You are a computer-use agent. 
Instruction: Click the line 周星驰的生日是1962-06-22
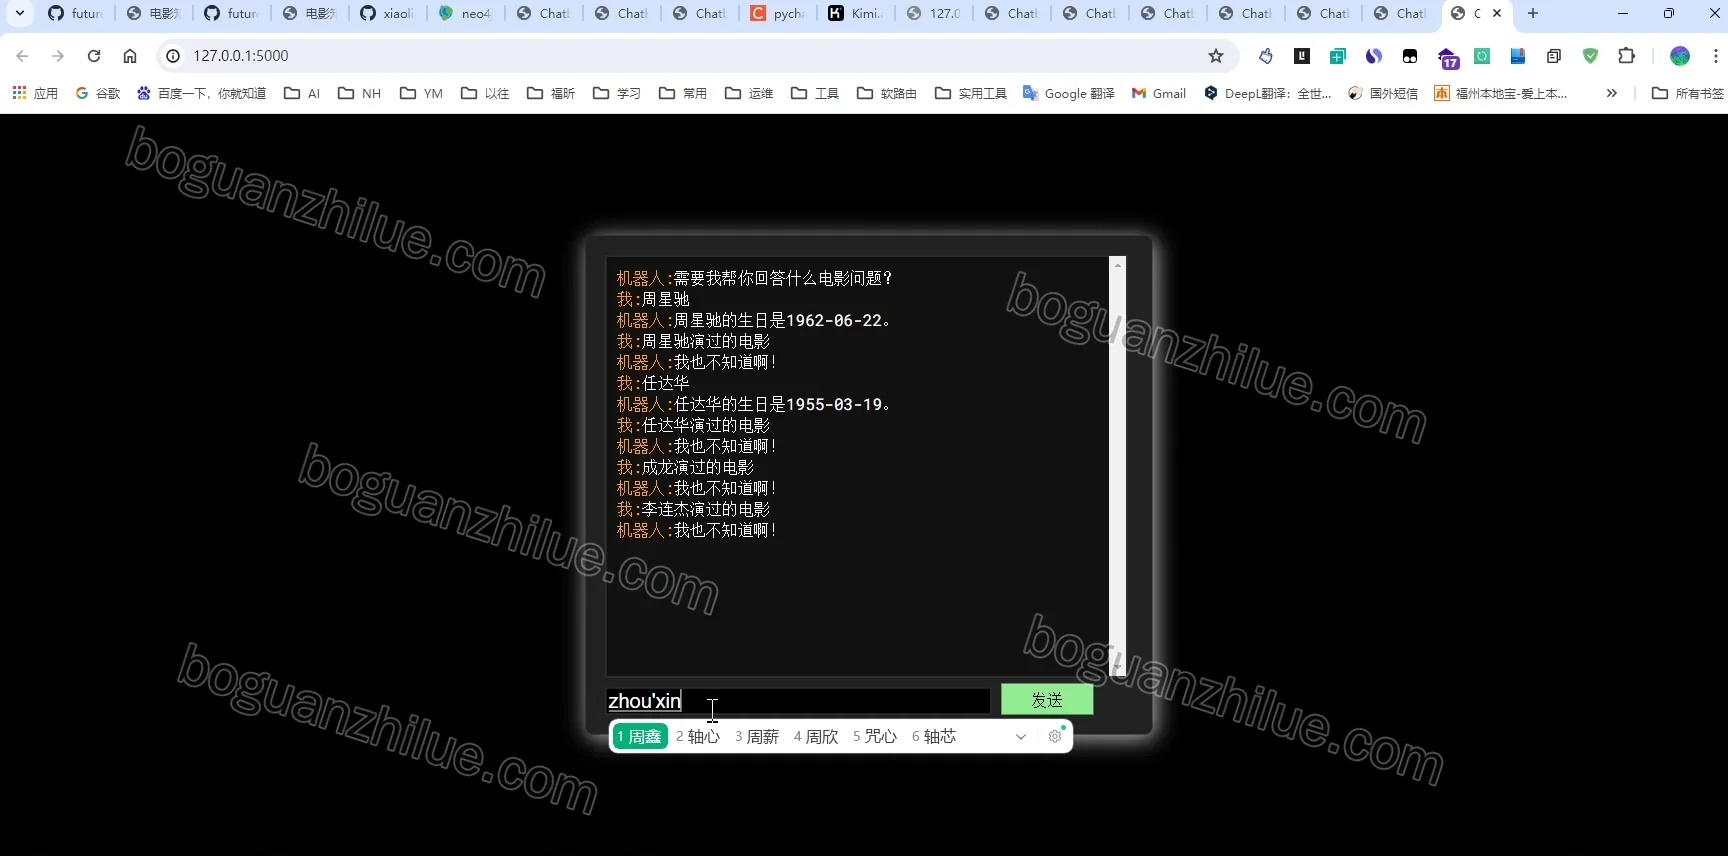(x=782, y=320)
